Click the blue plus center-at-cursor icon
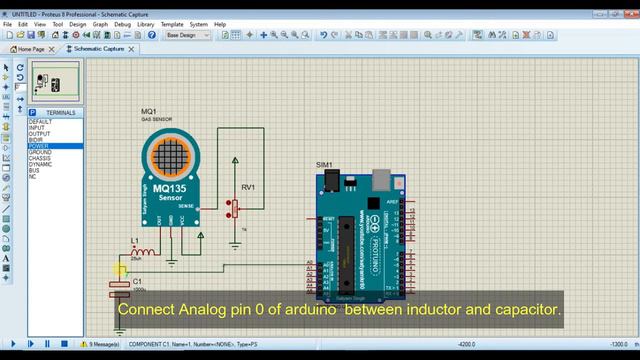Image resolution: width=640 pixels, height=360 pixels. coord(263,35)
